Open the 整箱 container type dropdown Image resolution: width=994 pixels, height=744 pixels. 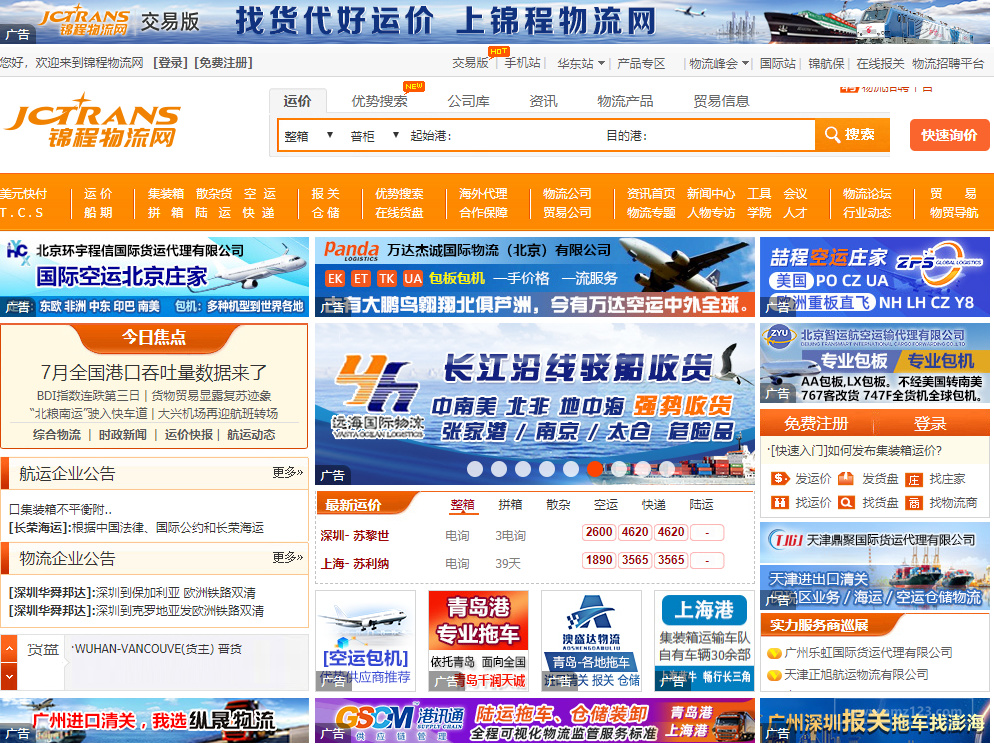pyautogui.click(x=308, y=136)
